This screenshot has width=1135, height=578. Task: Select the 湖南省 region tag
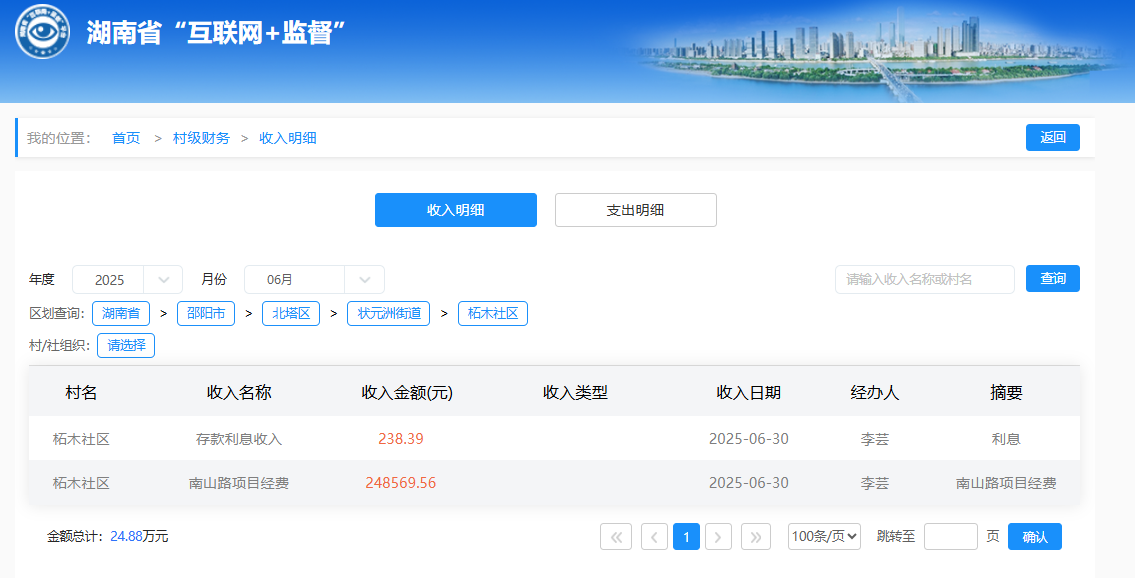coord(121,313)
